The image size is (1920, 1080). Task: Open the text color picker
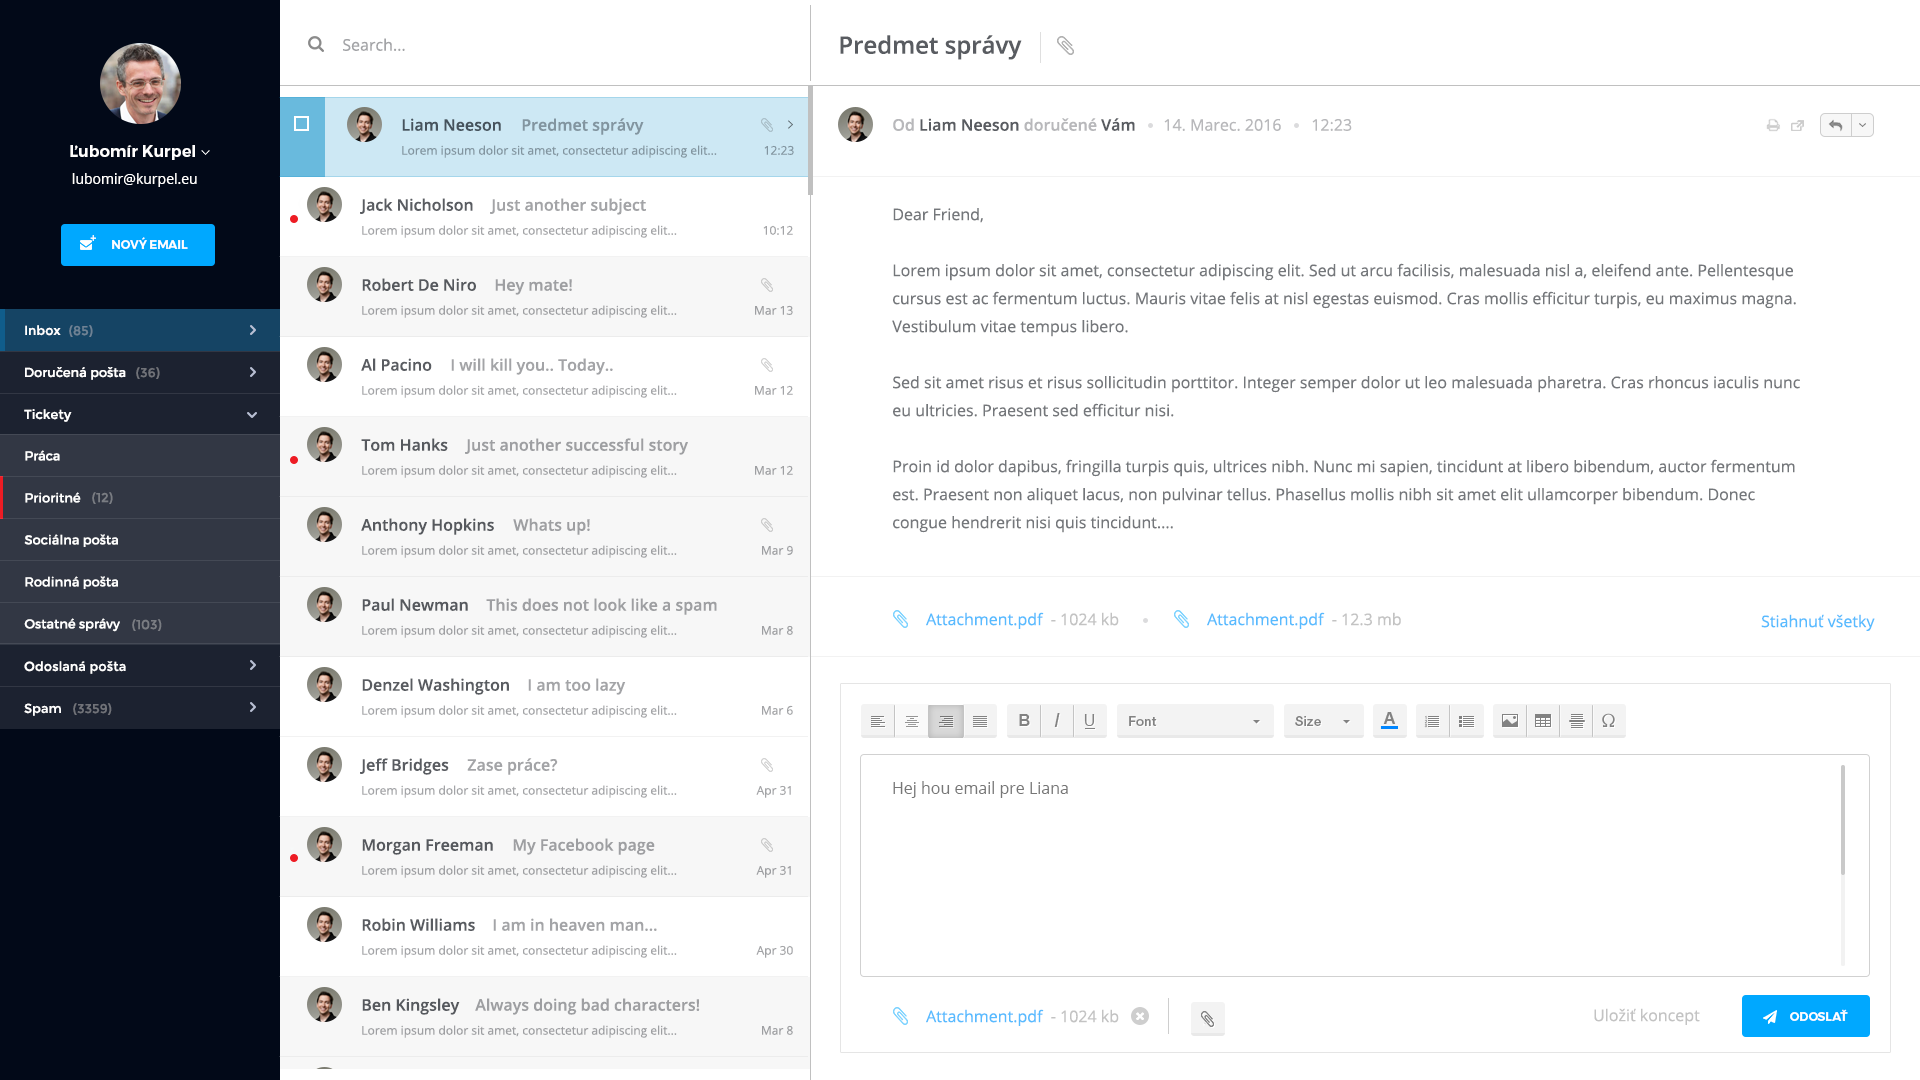[1389, 720]
